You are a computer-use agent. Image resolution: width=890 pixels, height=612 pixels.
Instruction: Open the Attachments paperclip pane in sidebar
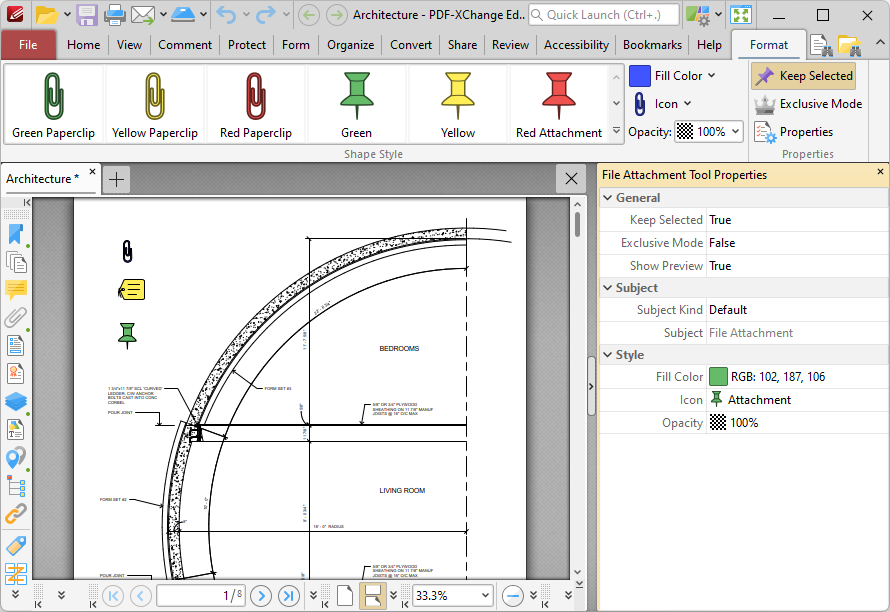15,317
